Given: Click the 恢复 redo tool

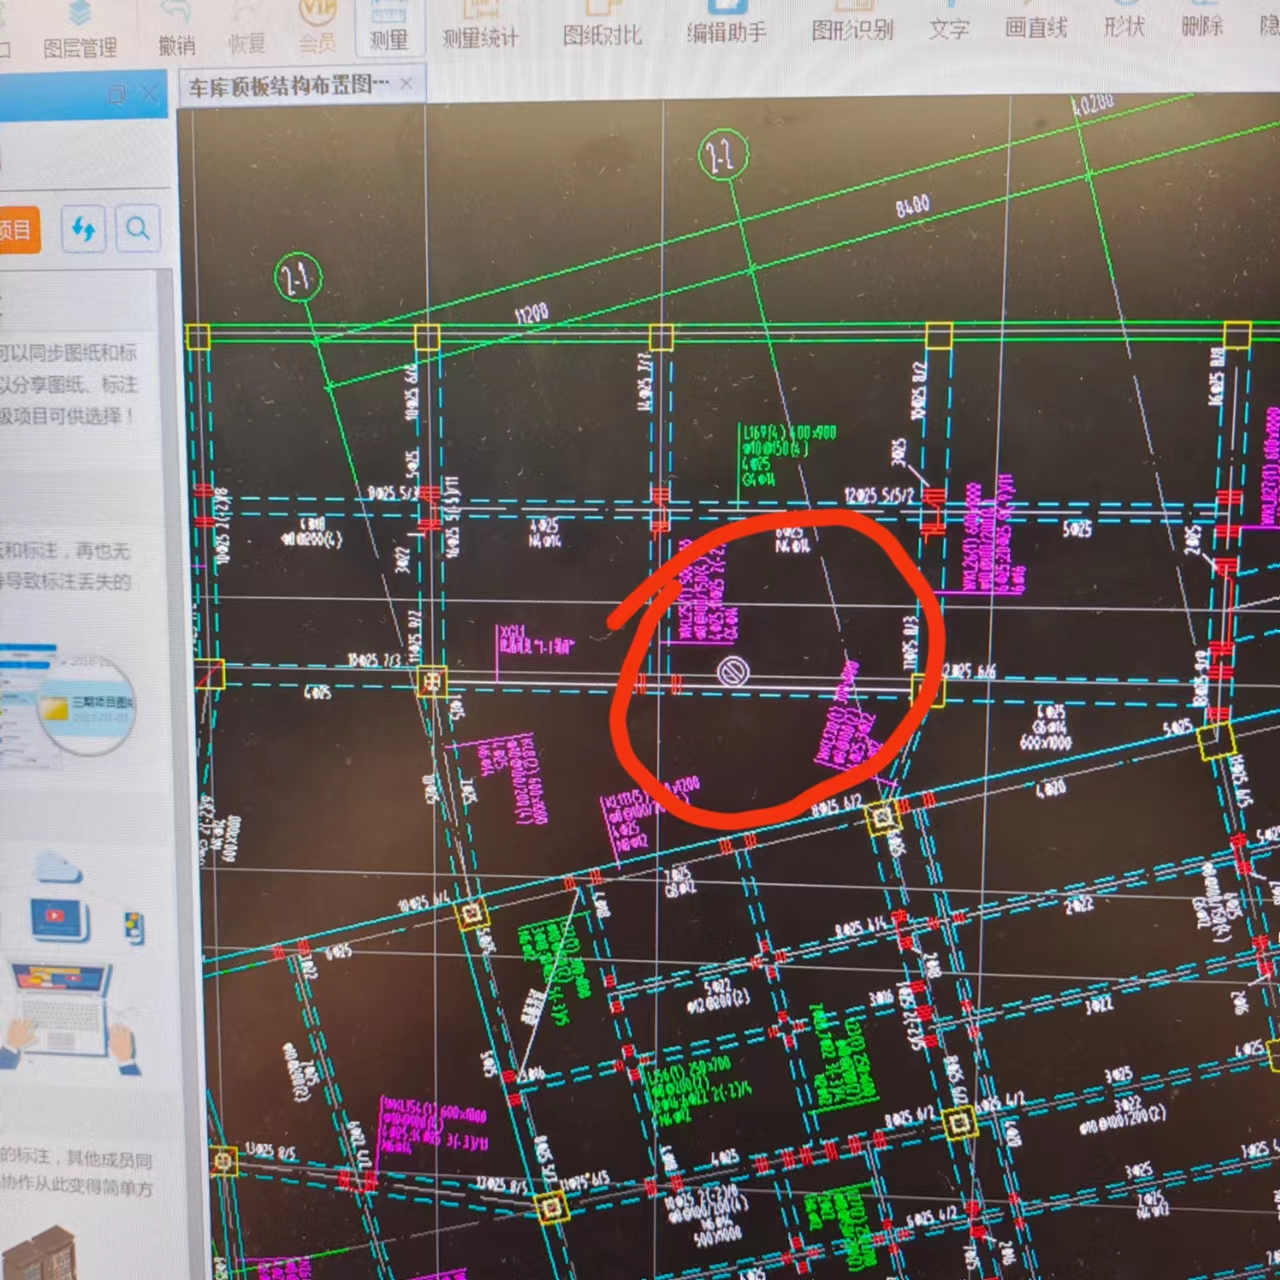Looking at the screenshot, I should point(246,30).
